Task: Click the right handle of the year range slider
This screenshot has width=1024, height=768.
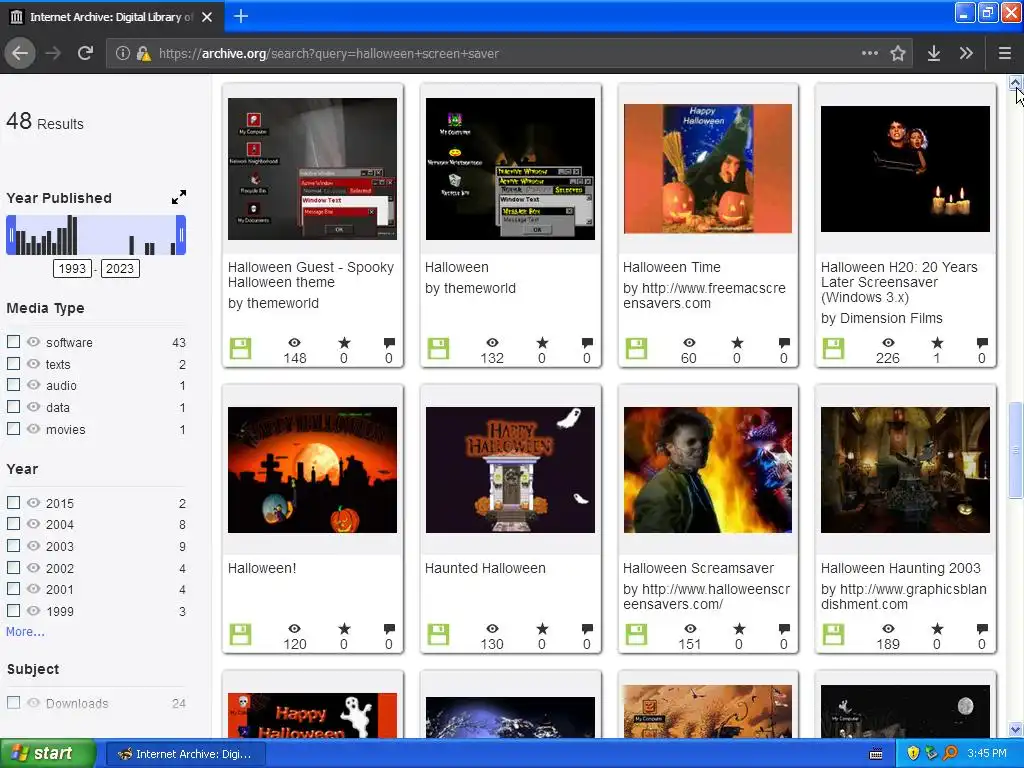Action: [x=181, y=235]
